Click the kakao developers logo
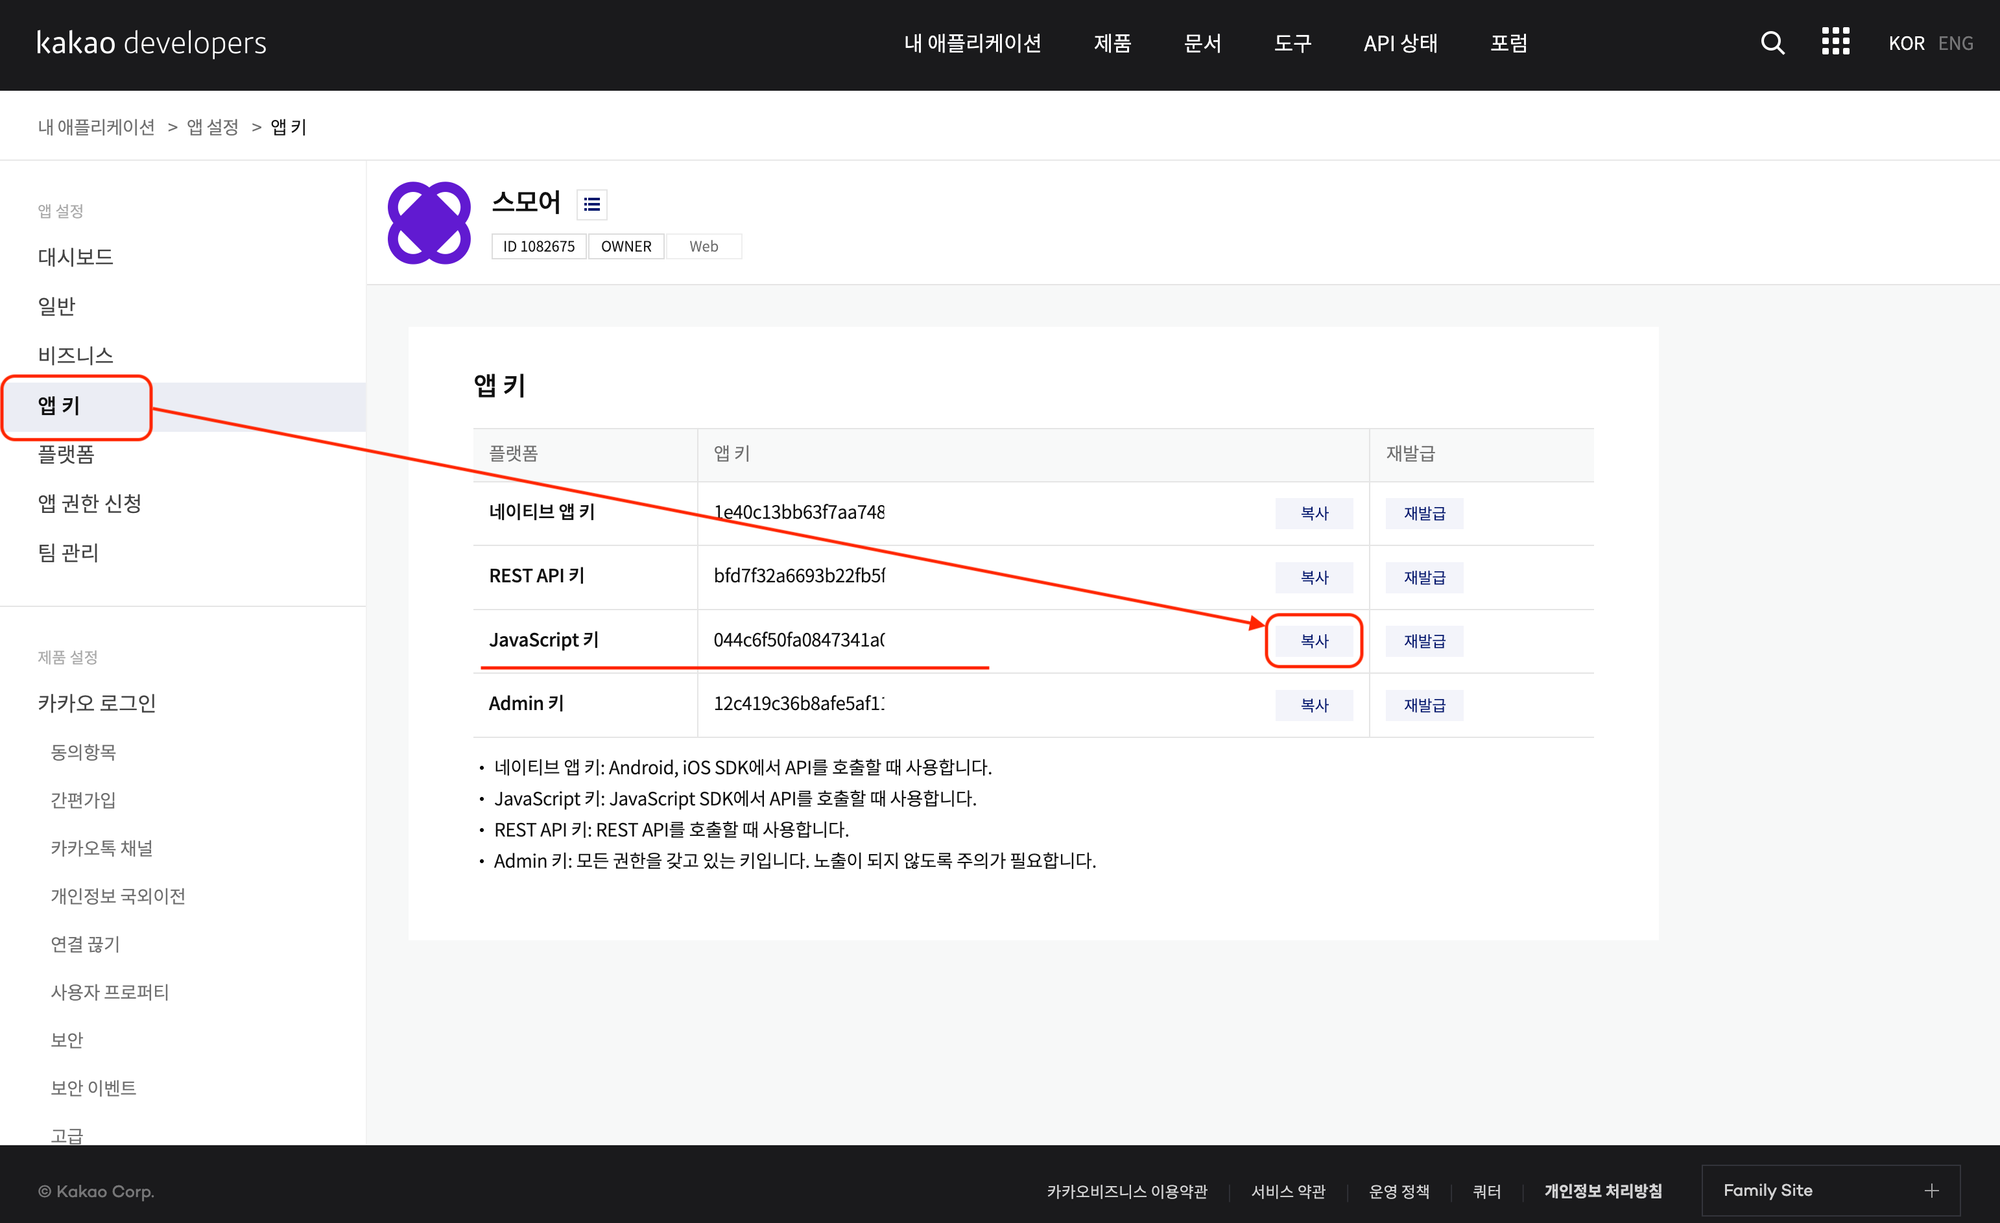This screenshot has height=1223, width=2000. (152, 43)
